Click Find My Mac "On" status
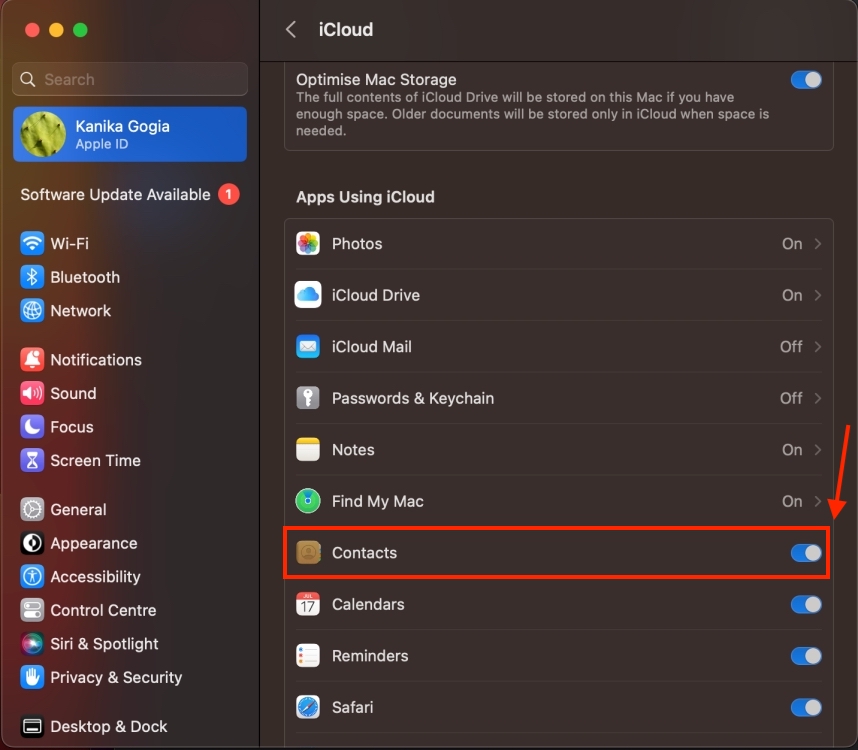The image size is (858, 750). pos(792,501)
